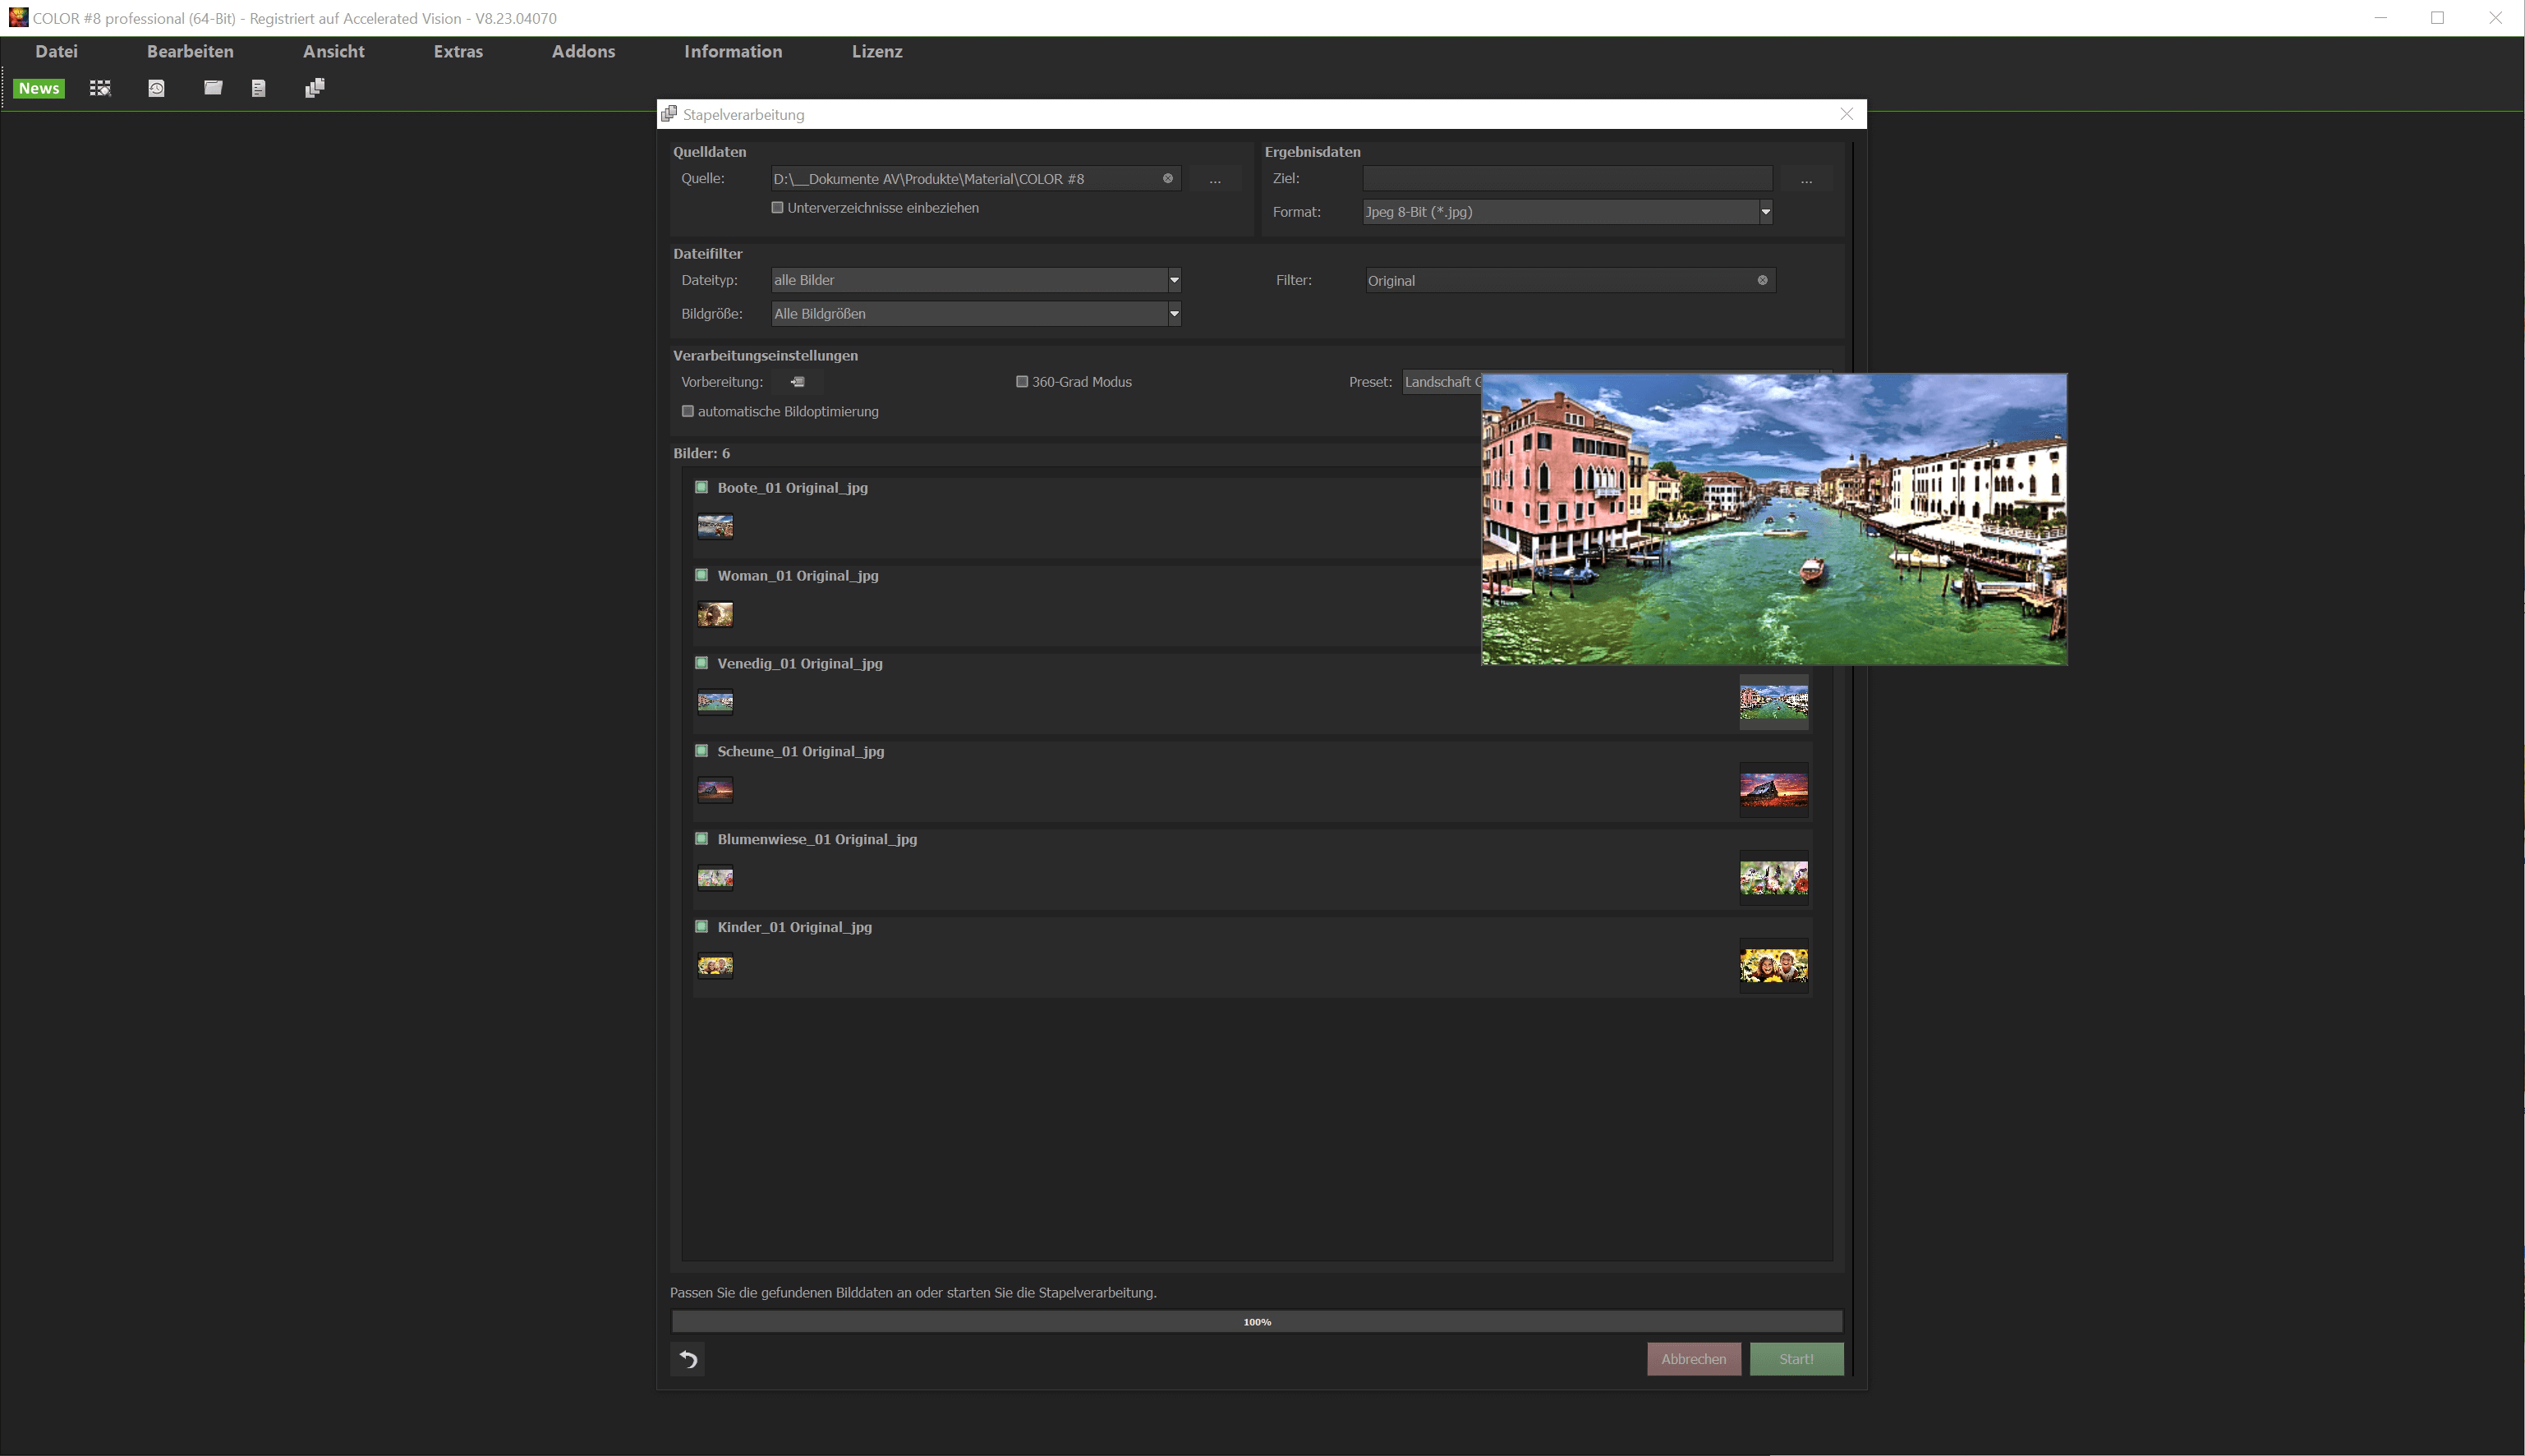Image resolution: width=2525 pixels, height=1456 pixels.
Task: Deselect the Woman_01 Original_jpg image checkbox
Action: 702,575
